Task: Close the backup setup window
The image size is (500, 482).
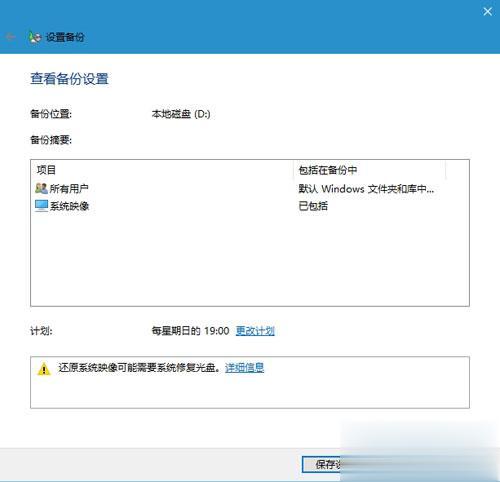Action: tap(487, 12)
